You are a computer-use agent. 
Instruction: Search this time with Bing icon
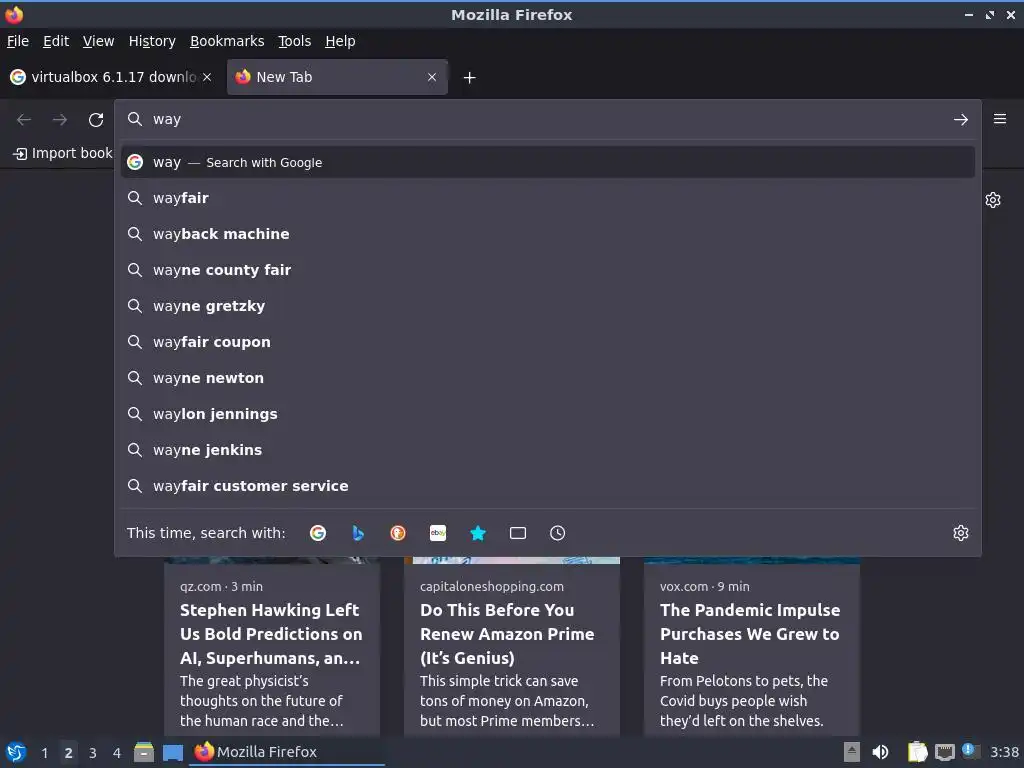[358, 533]
